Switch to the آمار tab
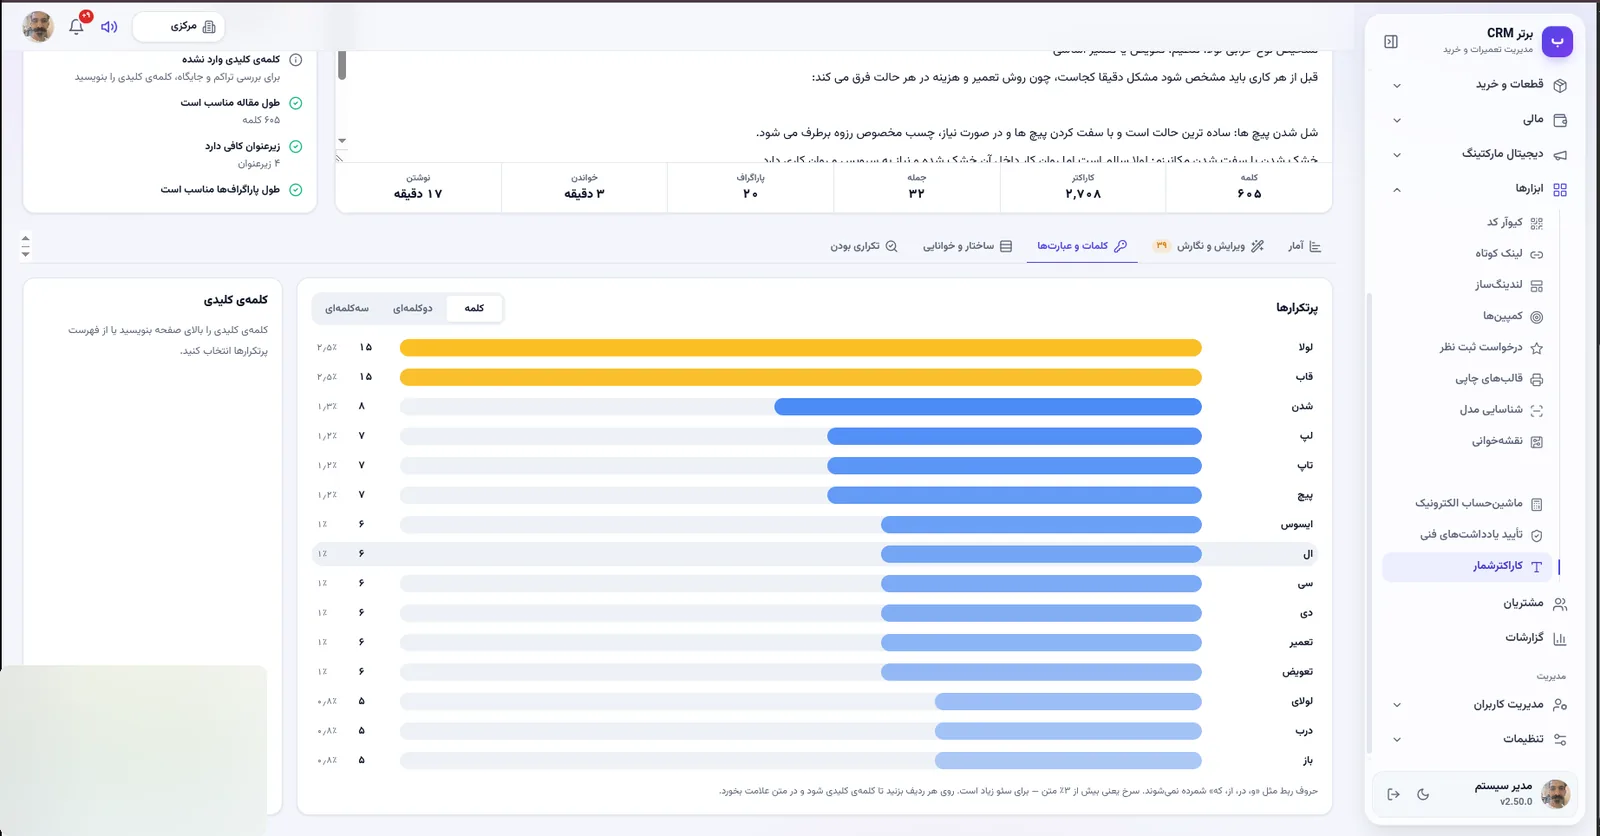This screenshot has height=836, width=1600. 1305,246
